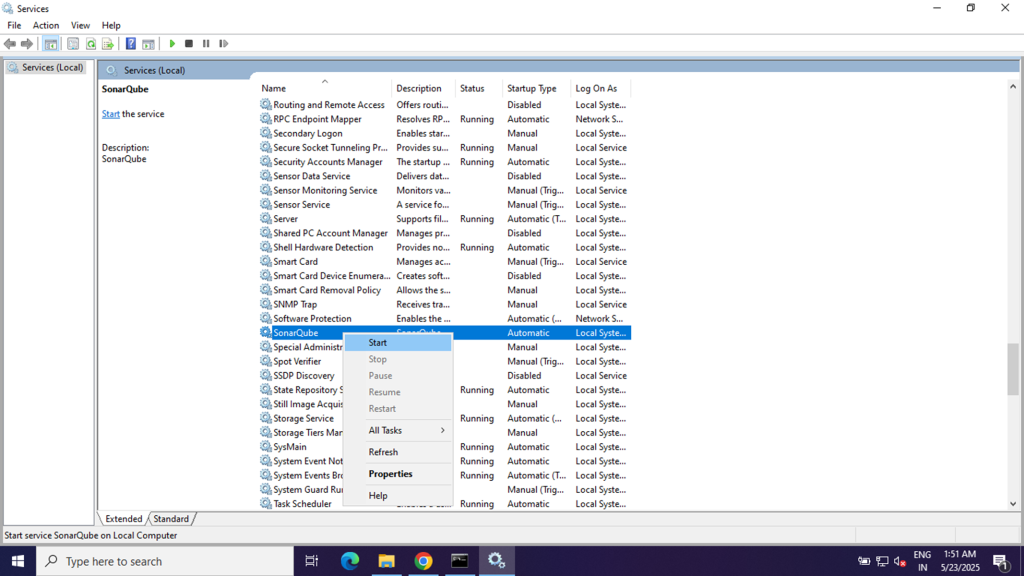Image resolution: width=1024 pixels, height=576 pixels.
Task: Select Properties from the context menu
Action: pos(390,474)
